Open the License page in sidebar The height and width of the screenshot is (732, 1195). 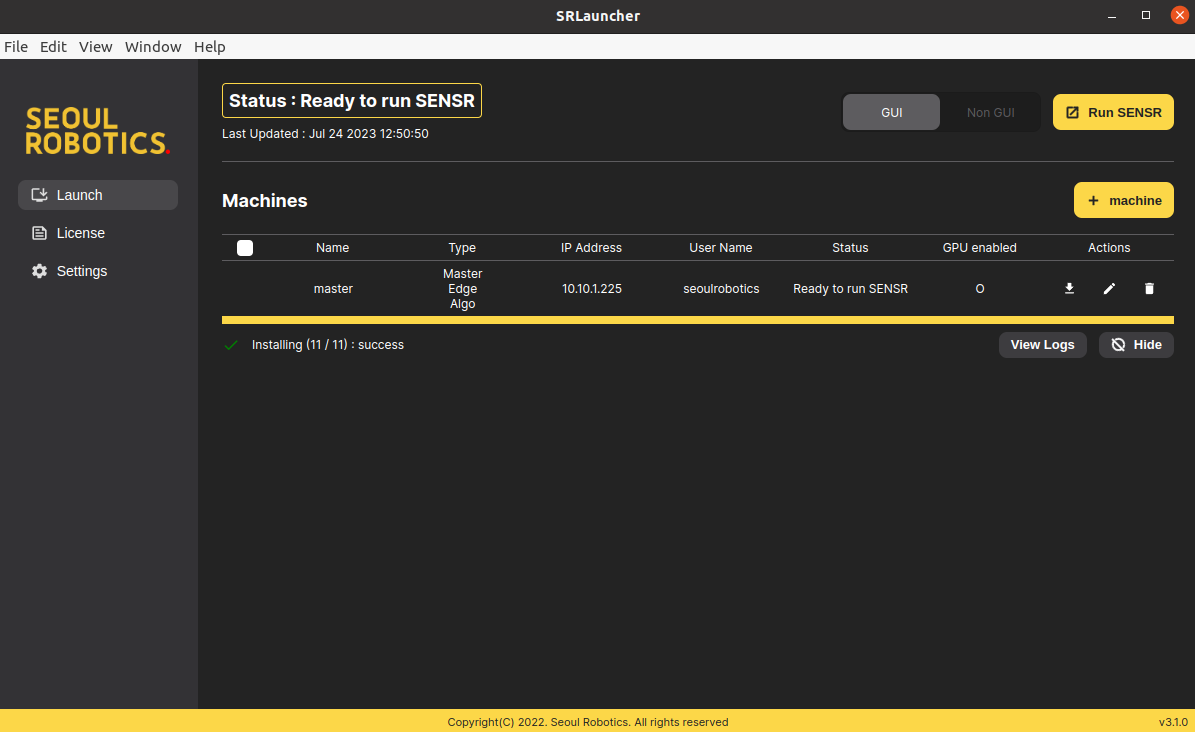[98, 233]
